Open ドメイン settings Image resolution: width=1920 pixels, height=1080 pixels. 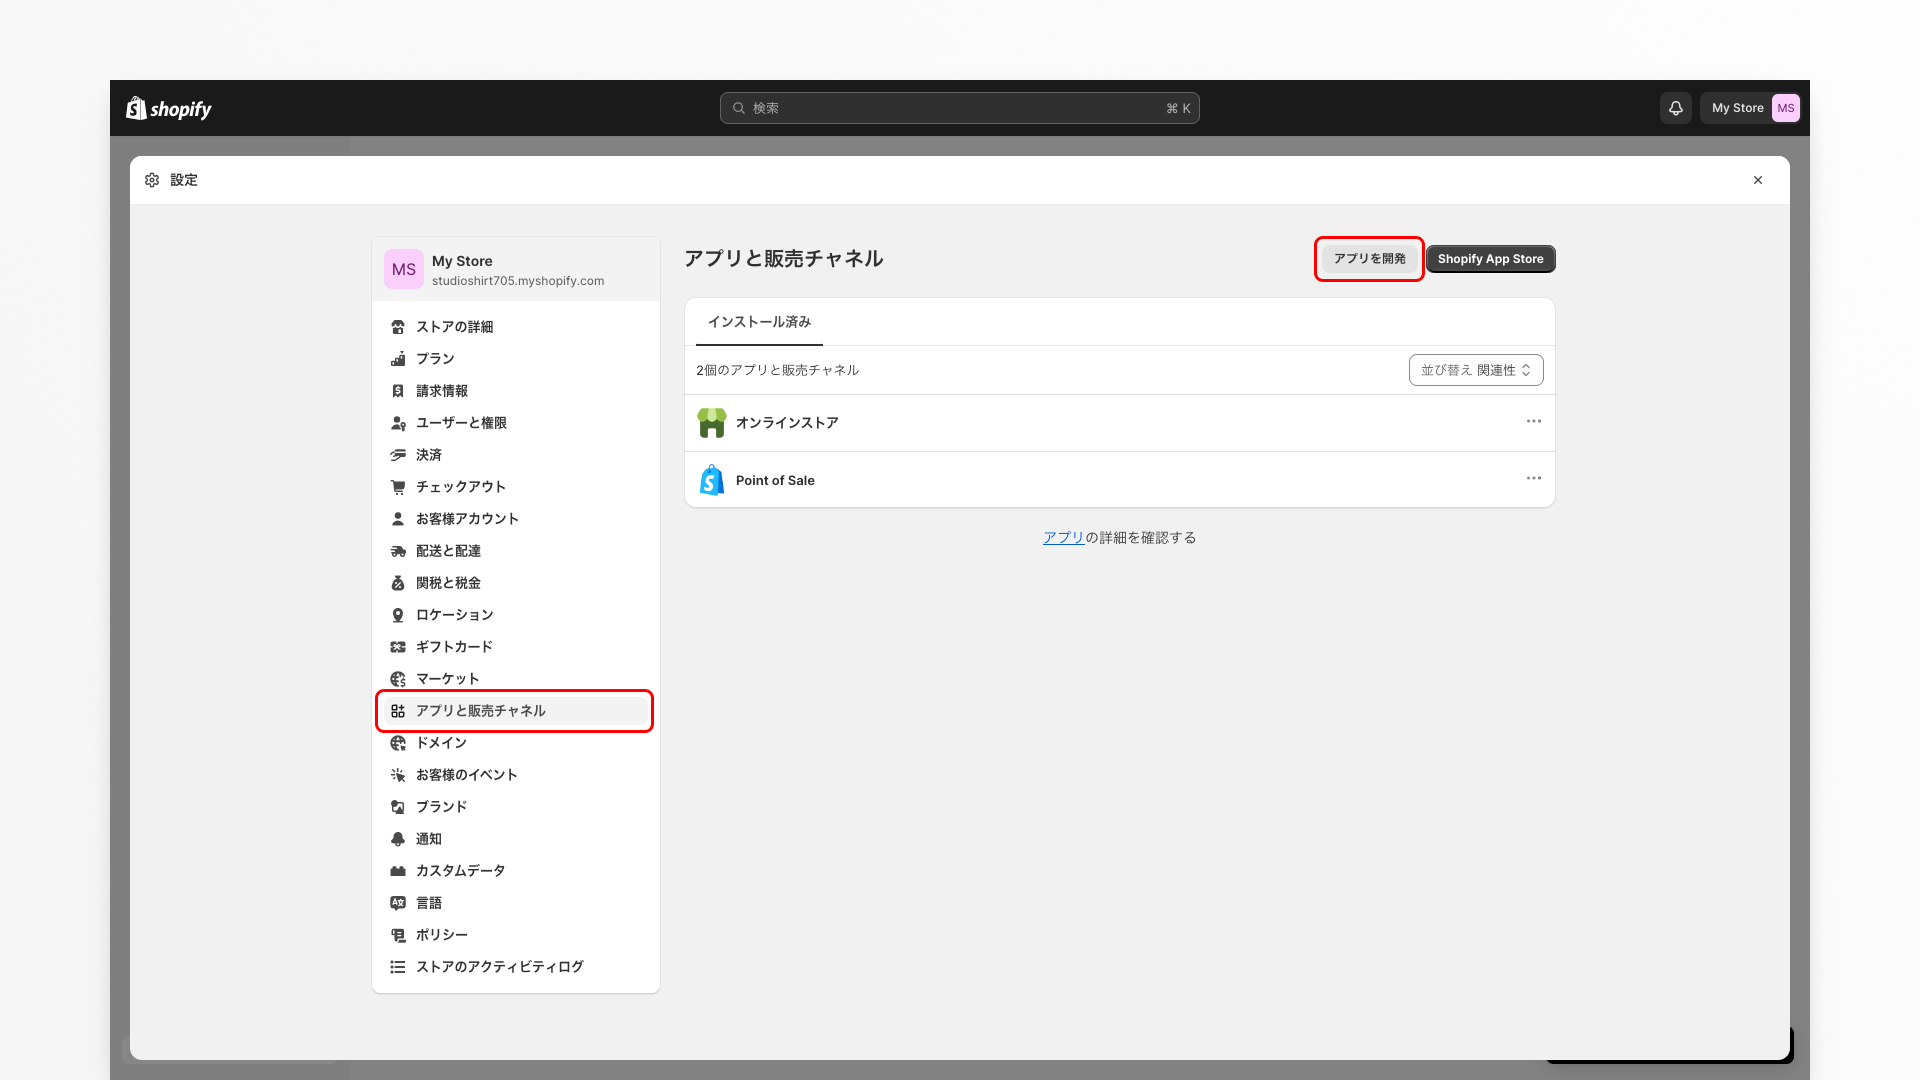(516, 743)
